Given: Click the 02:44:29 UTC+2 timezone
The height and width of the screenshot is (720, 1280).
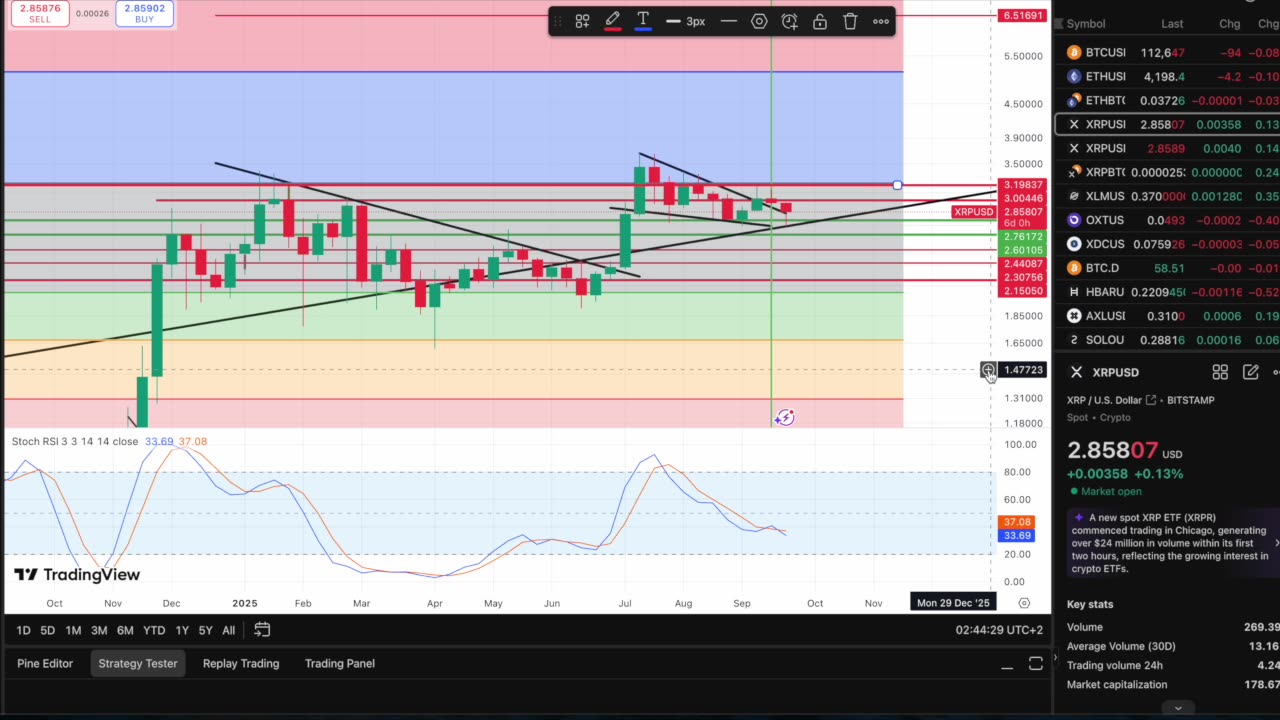Looking at the screenshot, I should pyautogui.click(x=999, y=630).
